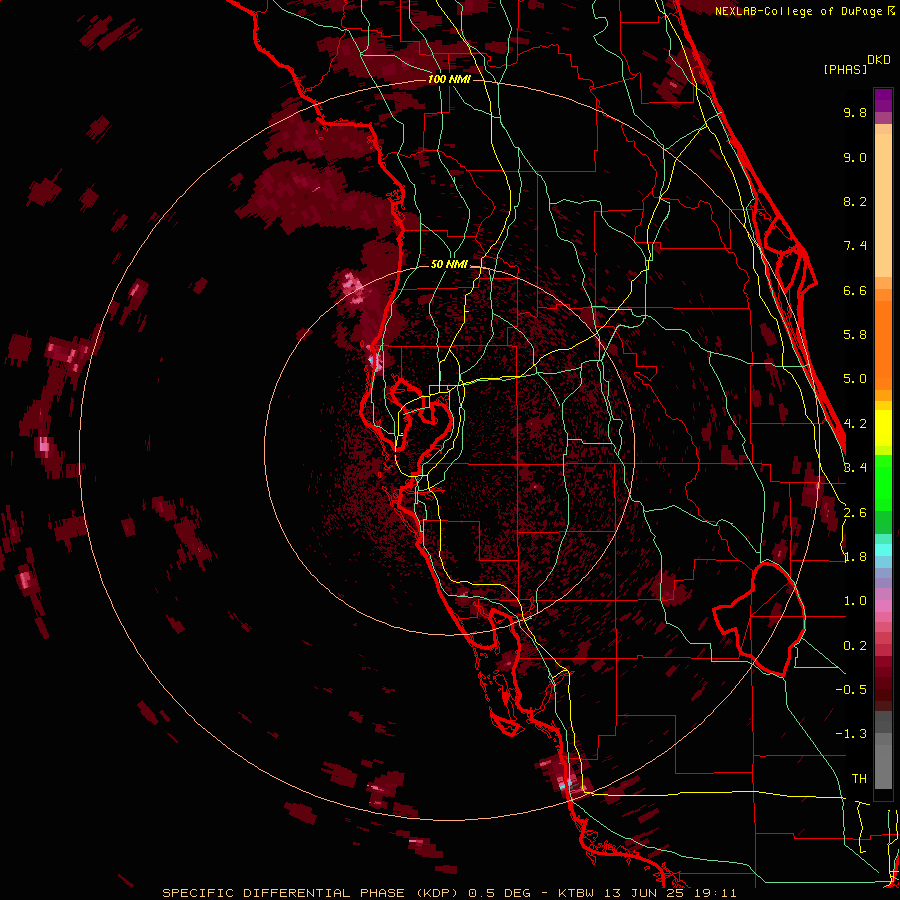Image resolution: width=900 pixels, height=900 pixels.
Task: Click the -0.5 value on color scale
Action: [851, 690]
